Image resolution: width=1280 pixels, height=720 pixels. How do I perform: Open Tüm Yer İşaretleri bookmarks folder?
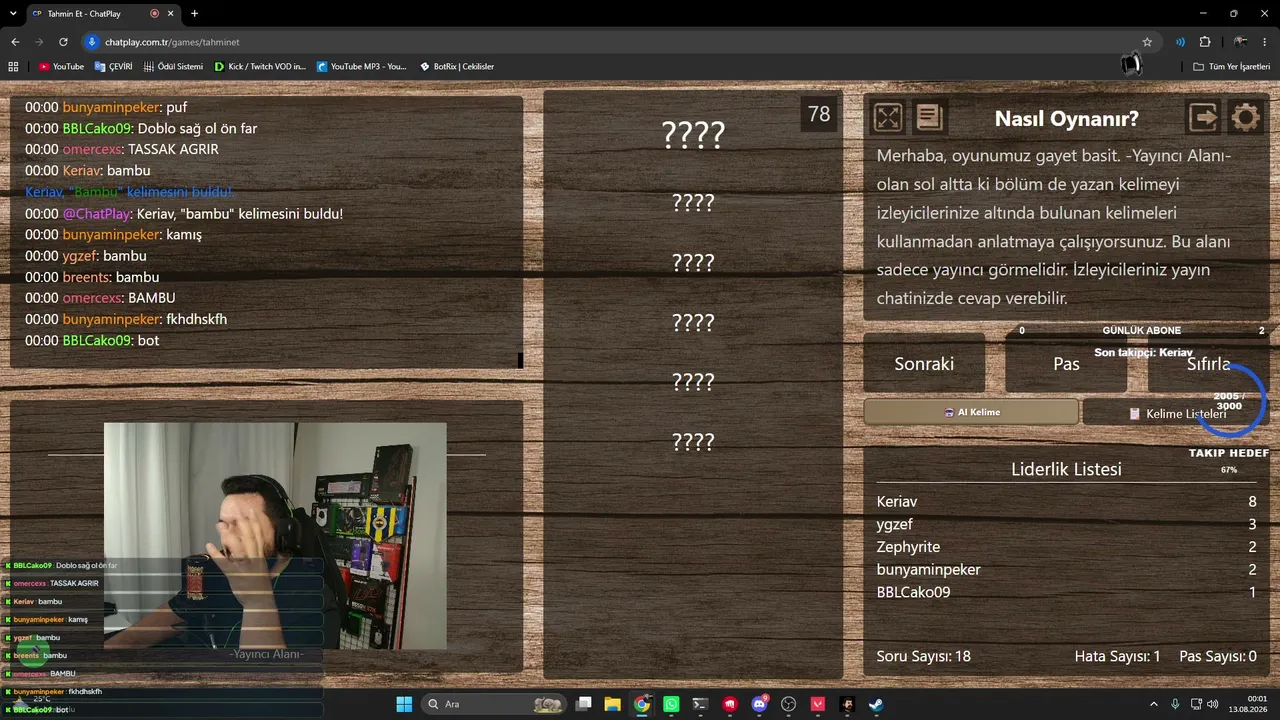[1232, 67]
